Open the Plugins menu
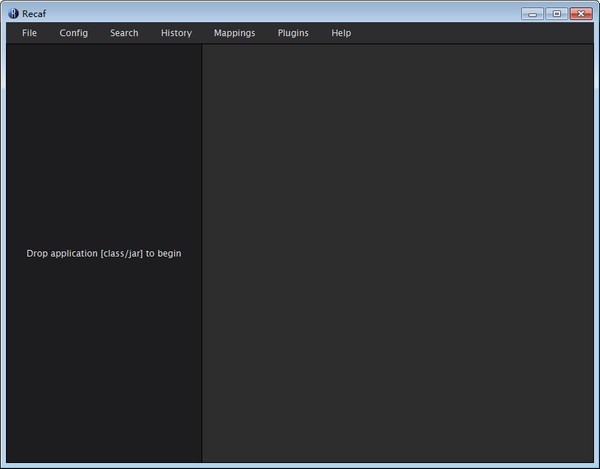The height and width of the screenshot is (469, 600). click(293, 33)
